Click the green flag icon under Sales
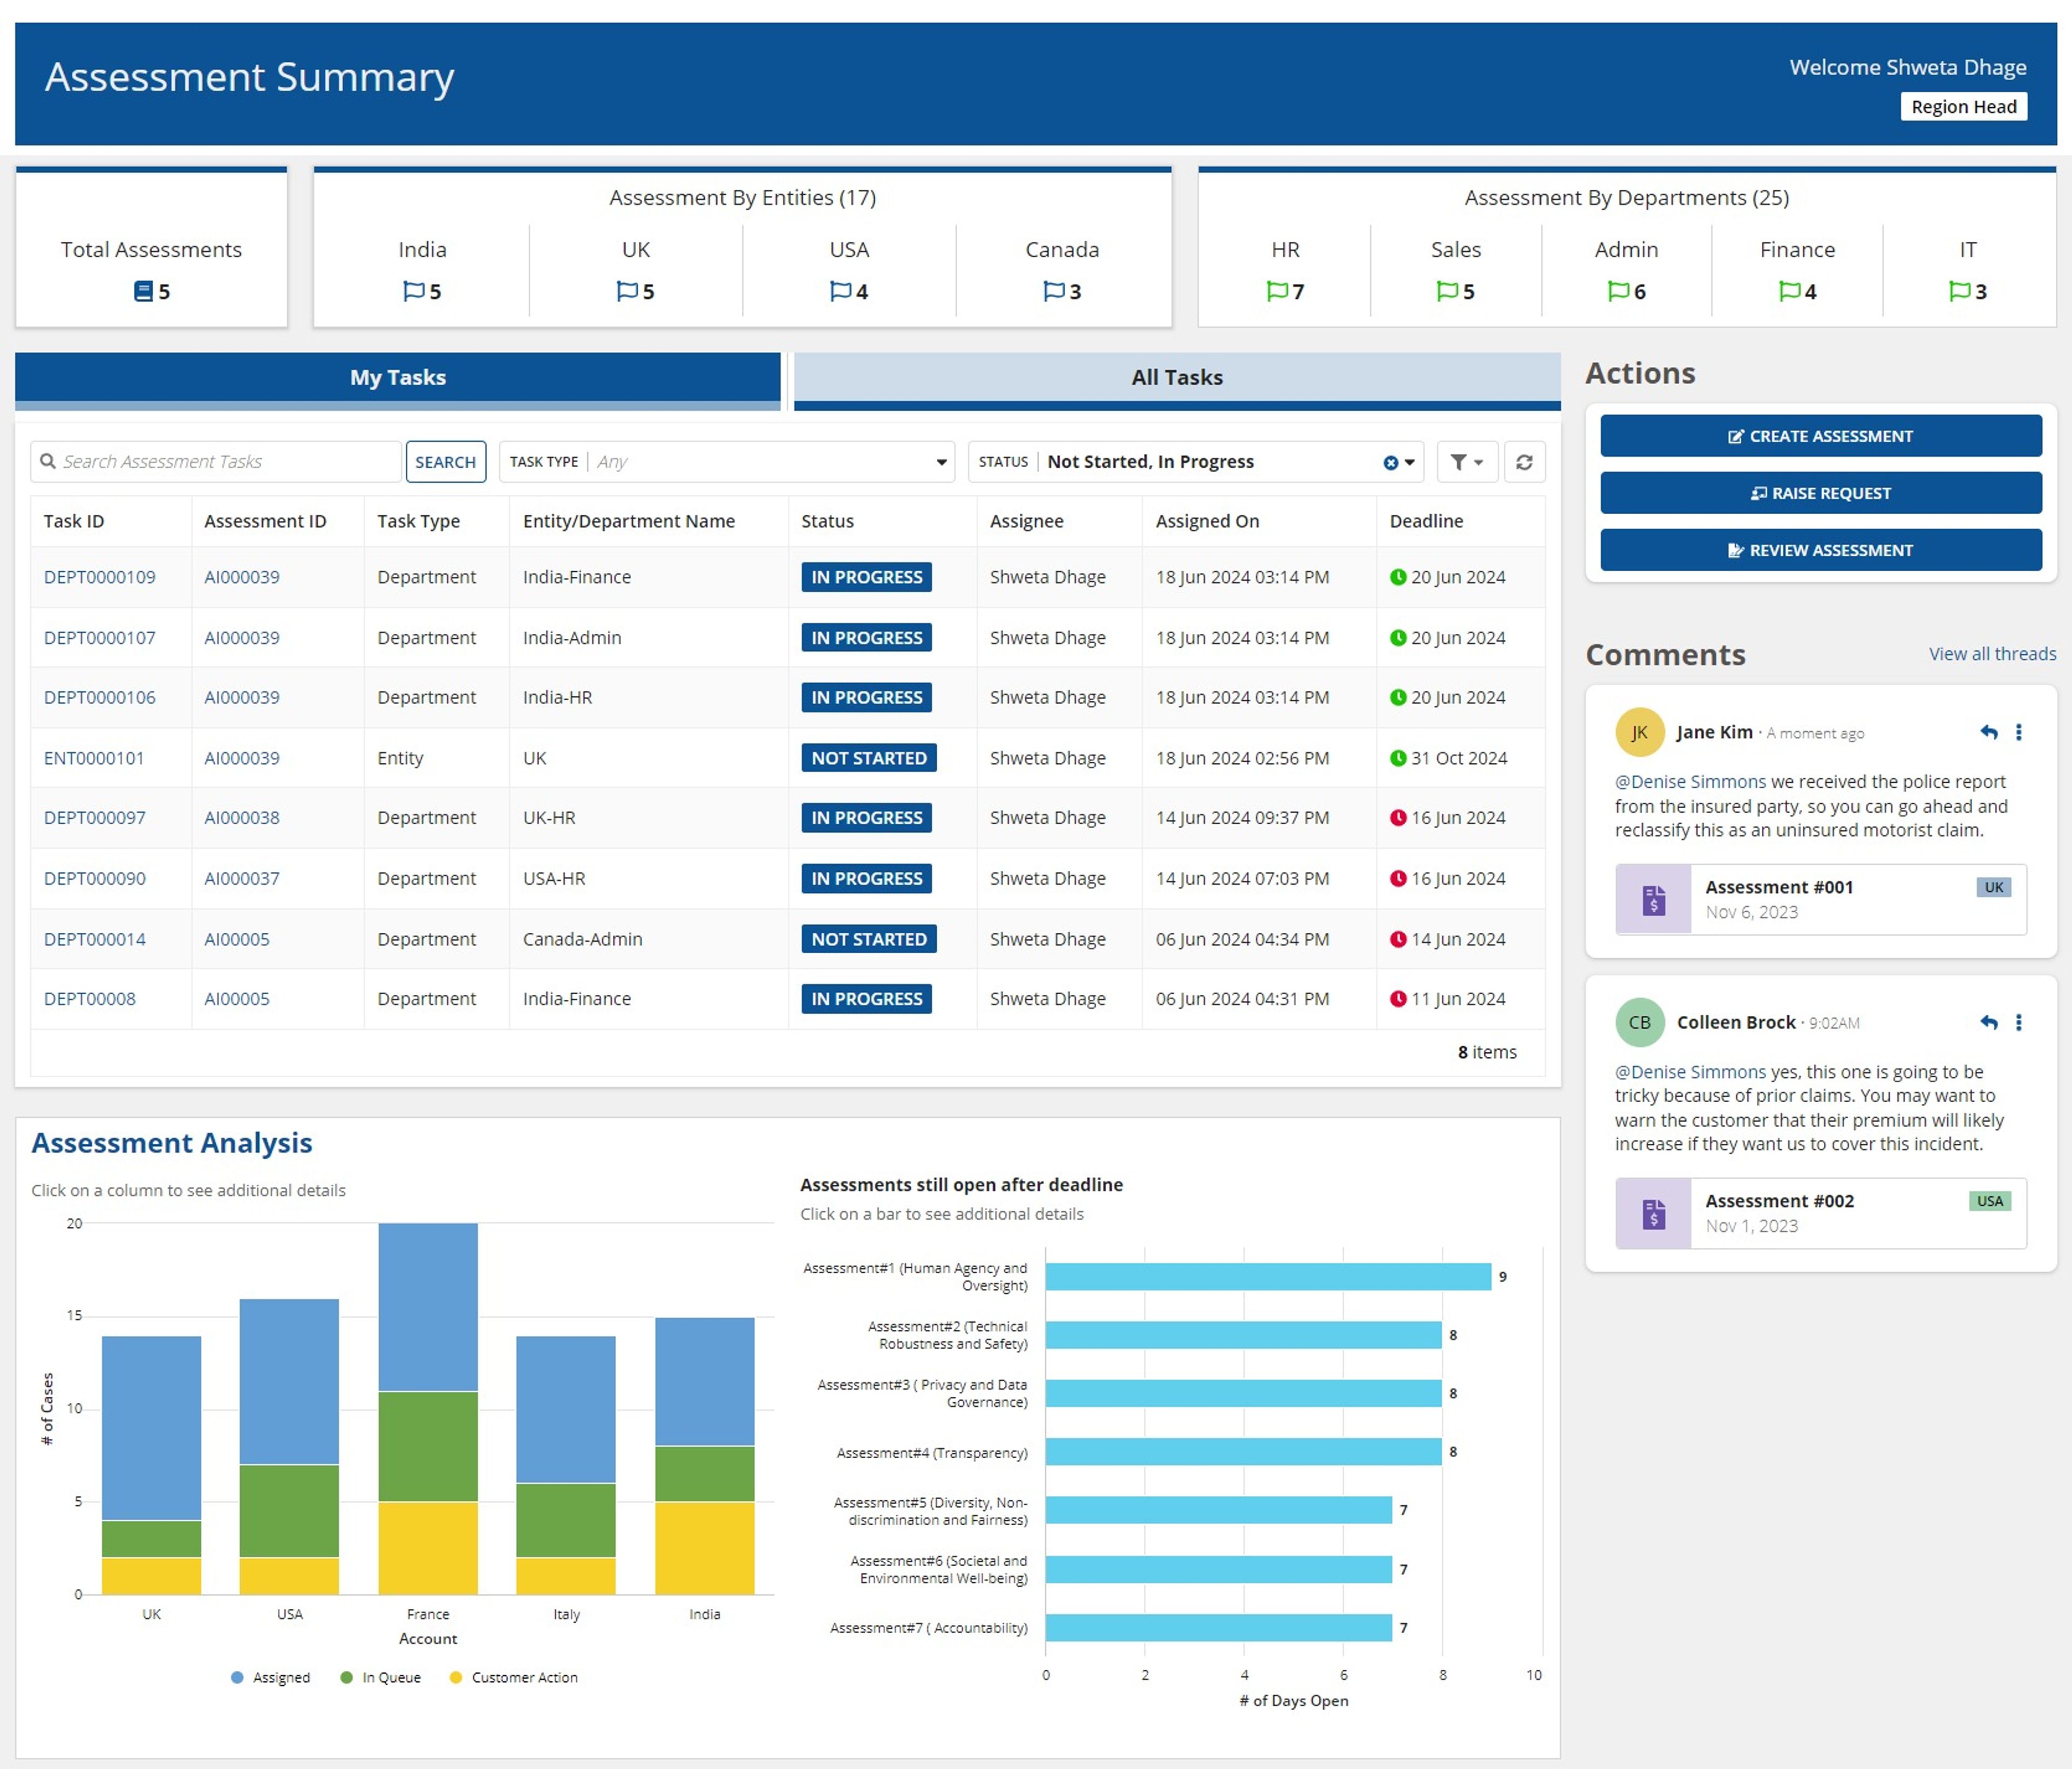This screenshot has height=1769, width=2072. pos(1447,291)
